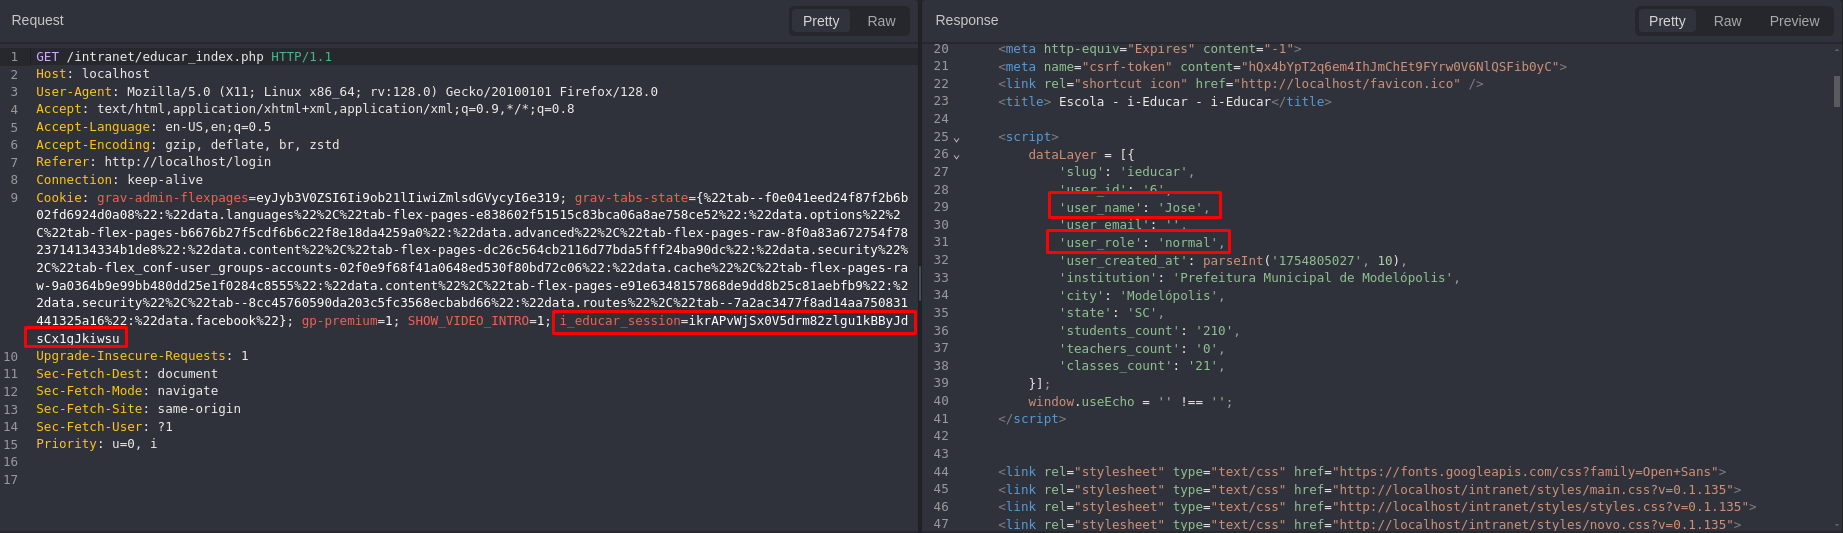This screenshot has width=1843, height=533.
Task: Click the Accept-Language header line
Action: pos(153,127)
